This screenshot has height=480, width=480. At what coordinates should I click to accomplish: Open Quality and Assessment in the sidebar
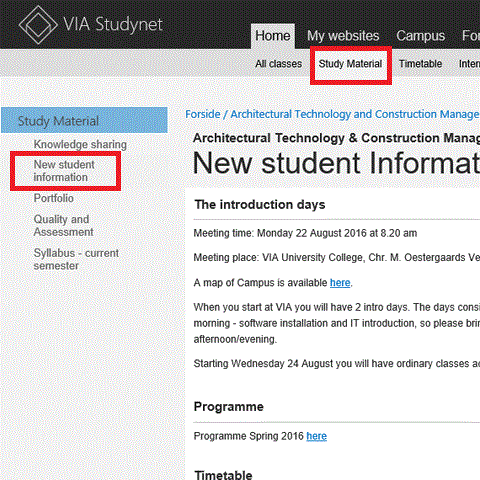click(63, 226)
